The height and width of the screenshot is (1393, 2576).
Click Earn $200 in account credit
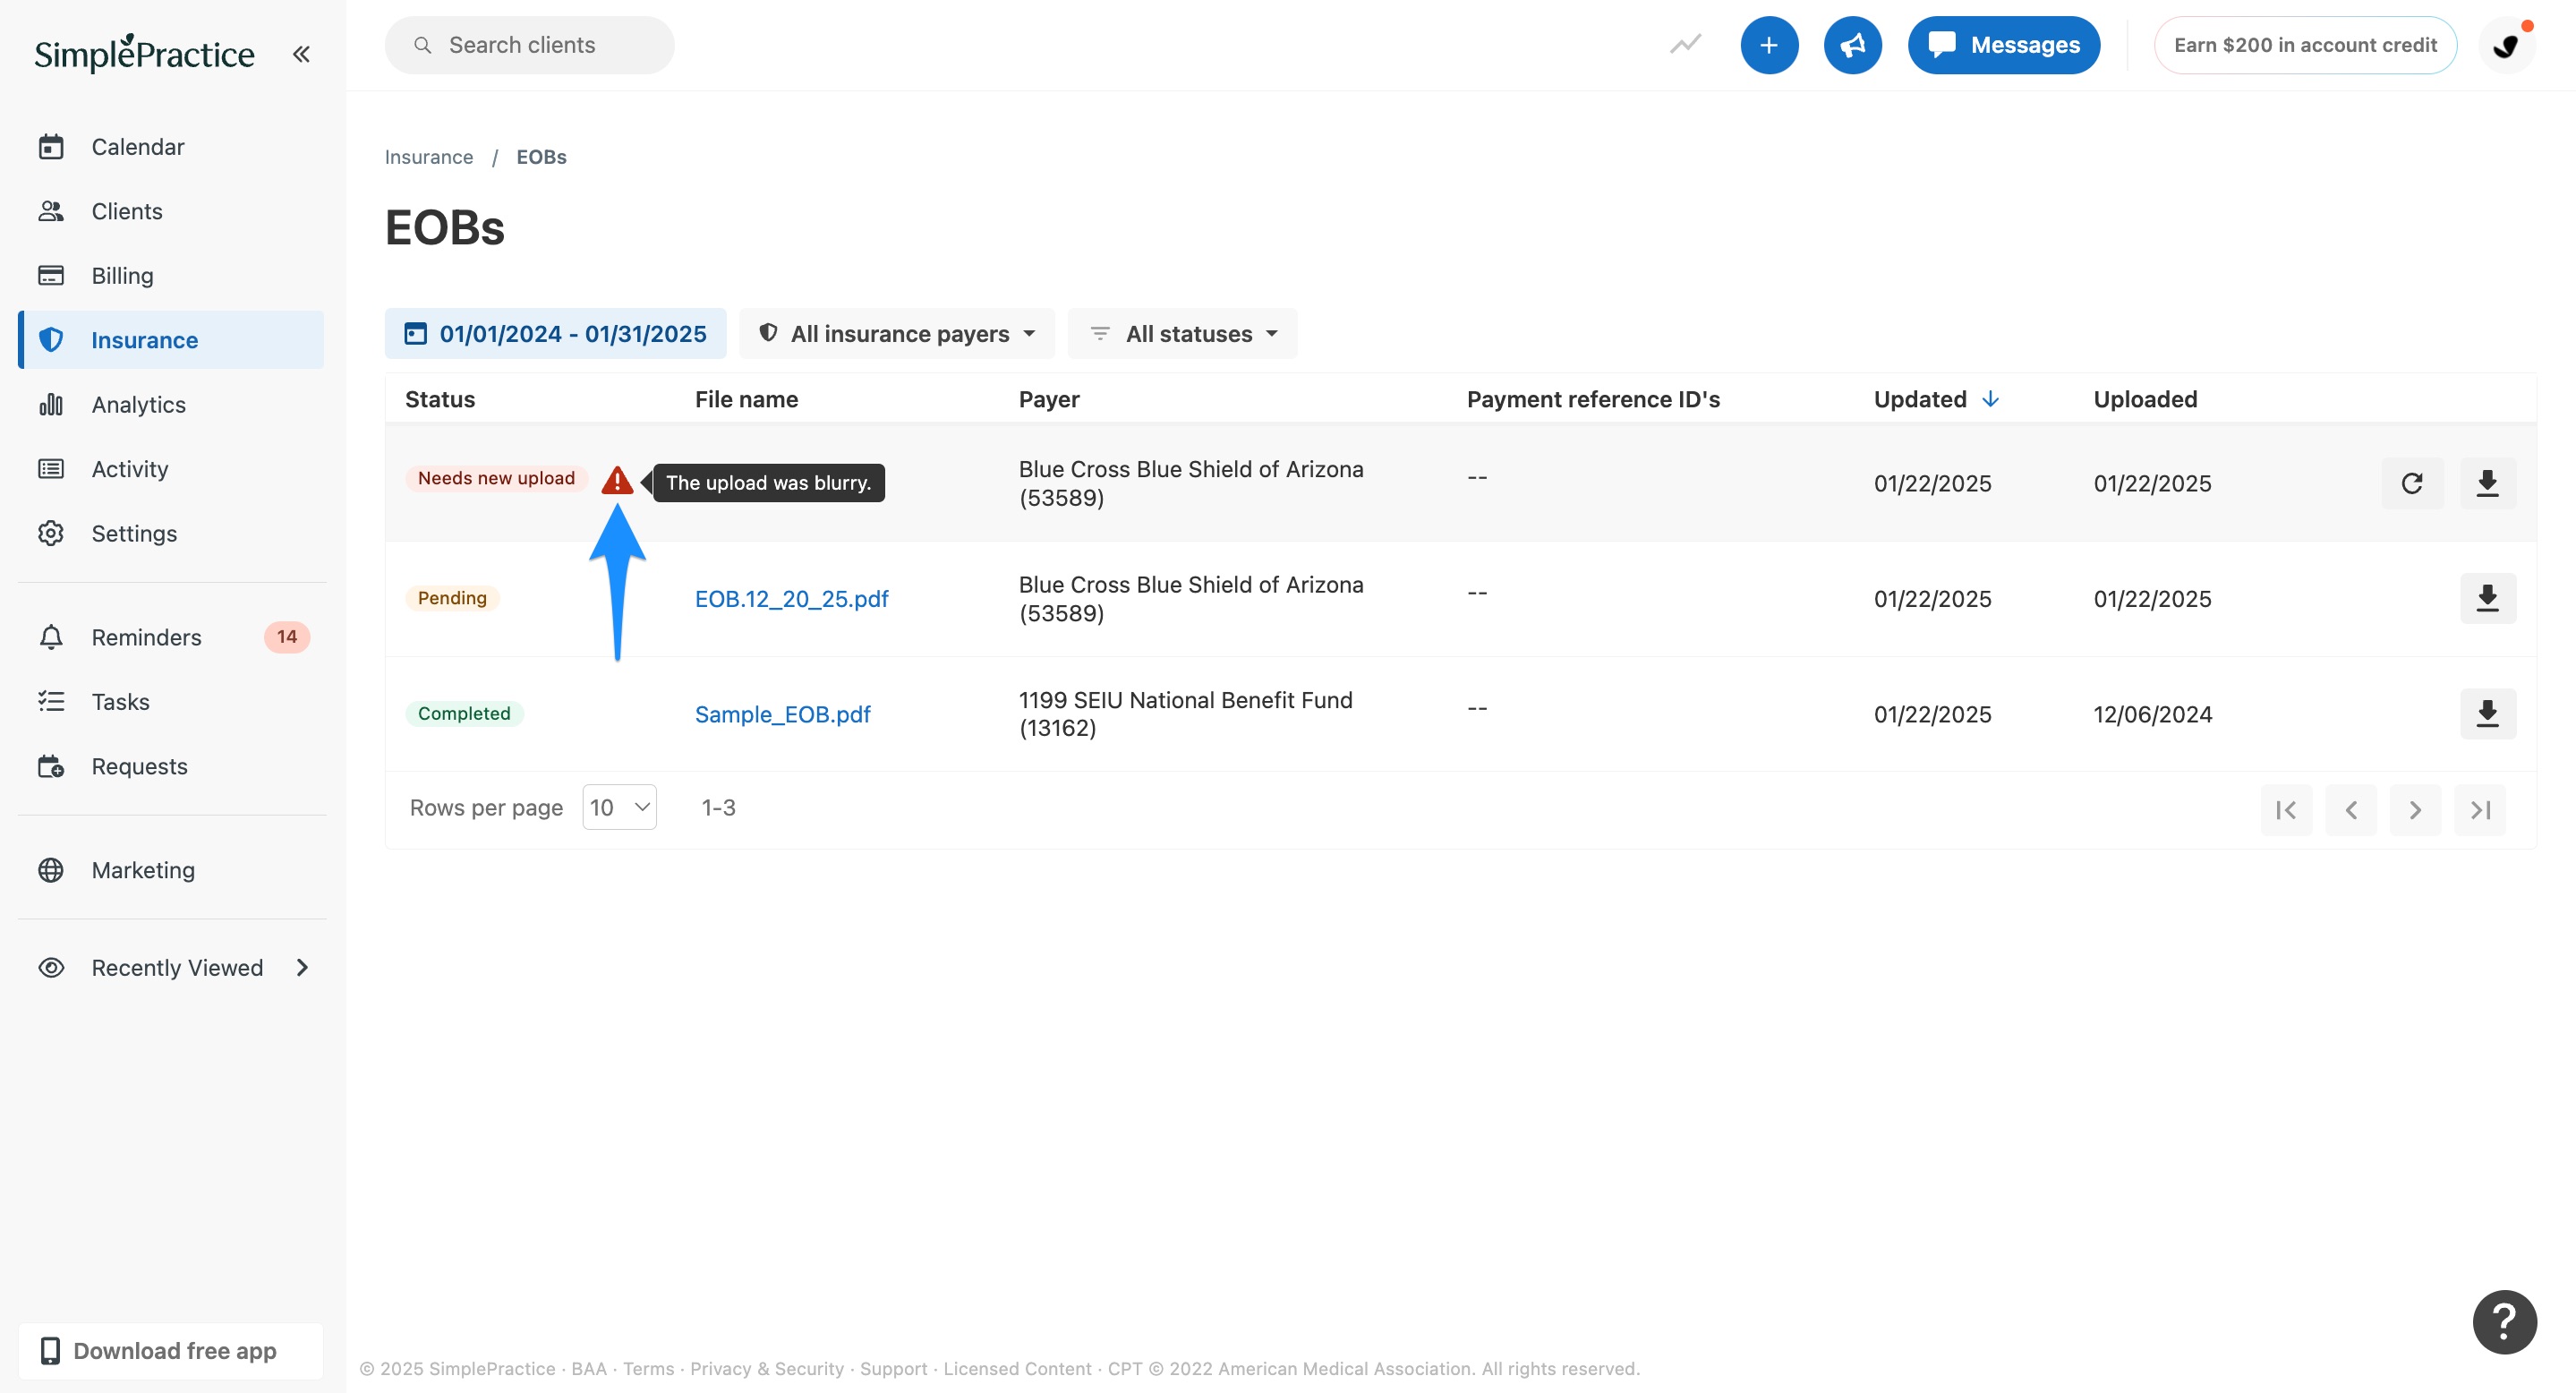2305,45
